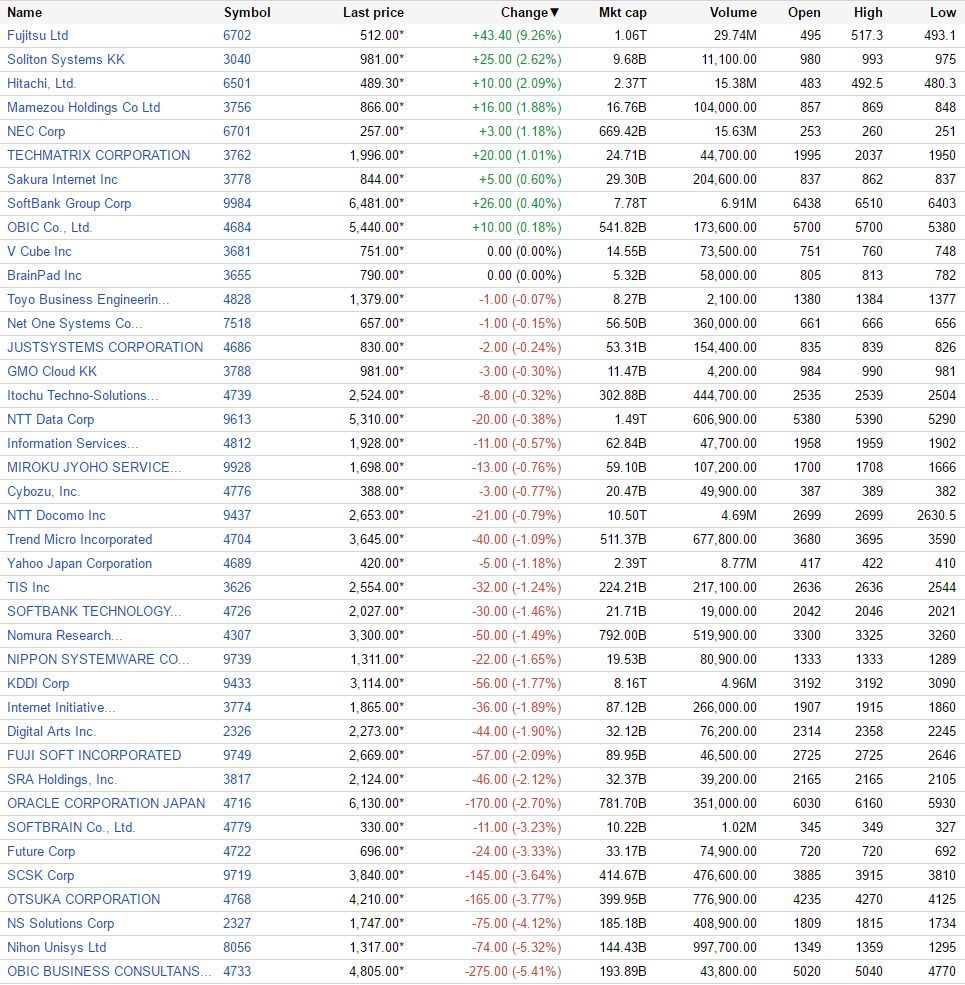Viewport: 965px width, 985px height.
Task: Open the NEC Corp stock link
Action: 36,132
